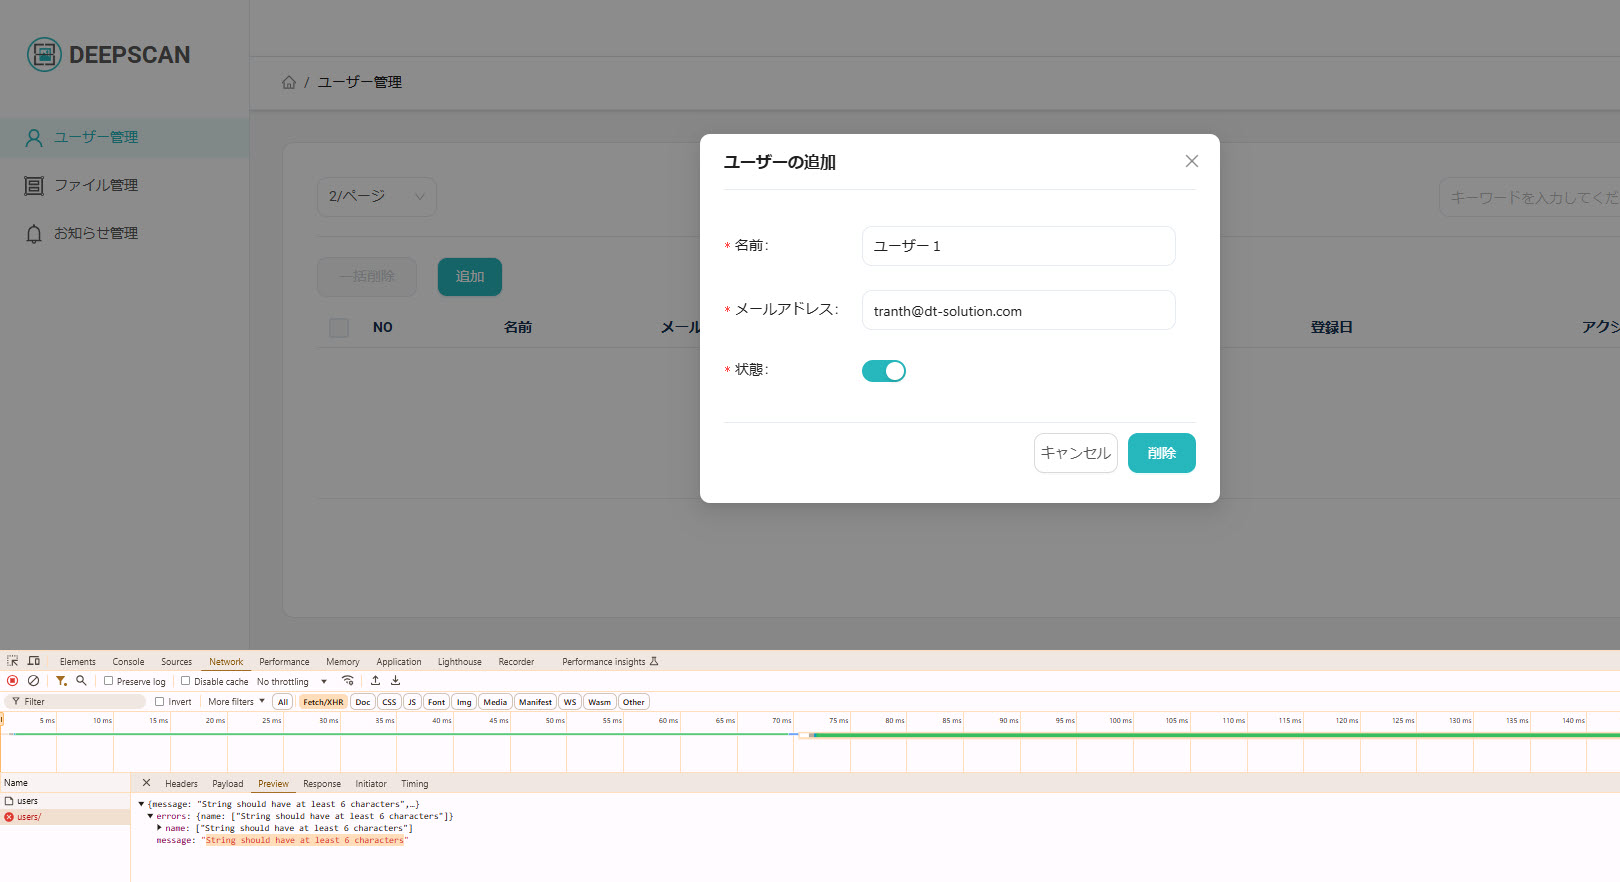Check the Disable cache option
1620x882 pixels.
click(186, 681)
